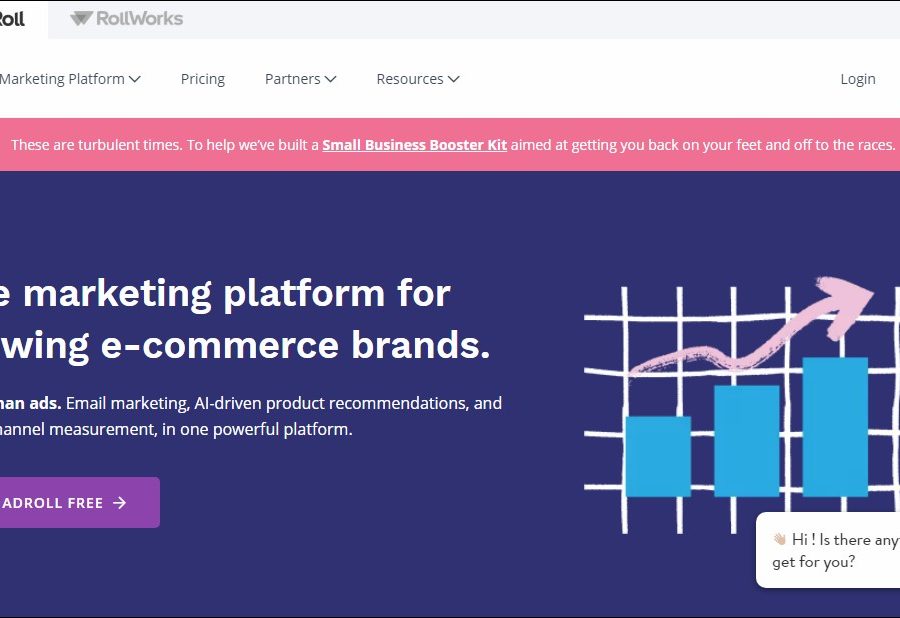Click the arrow icon on ADROLL FREE button
Viewport: 900px width, 618px height.
pyautogui.click(x=120, y=503)
